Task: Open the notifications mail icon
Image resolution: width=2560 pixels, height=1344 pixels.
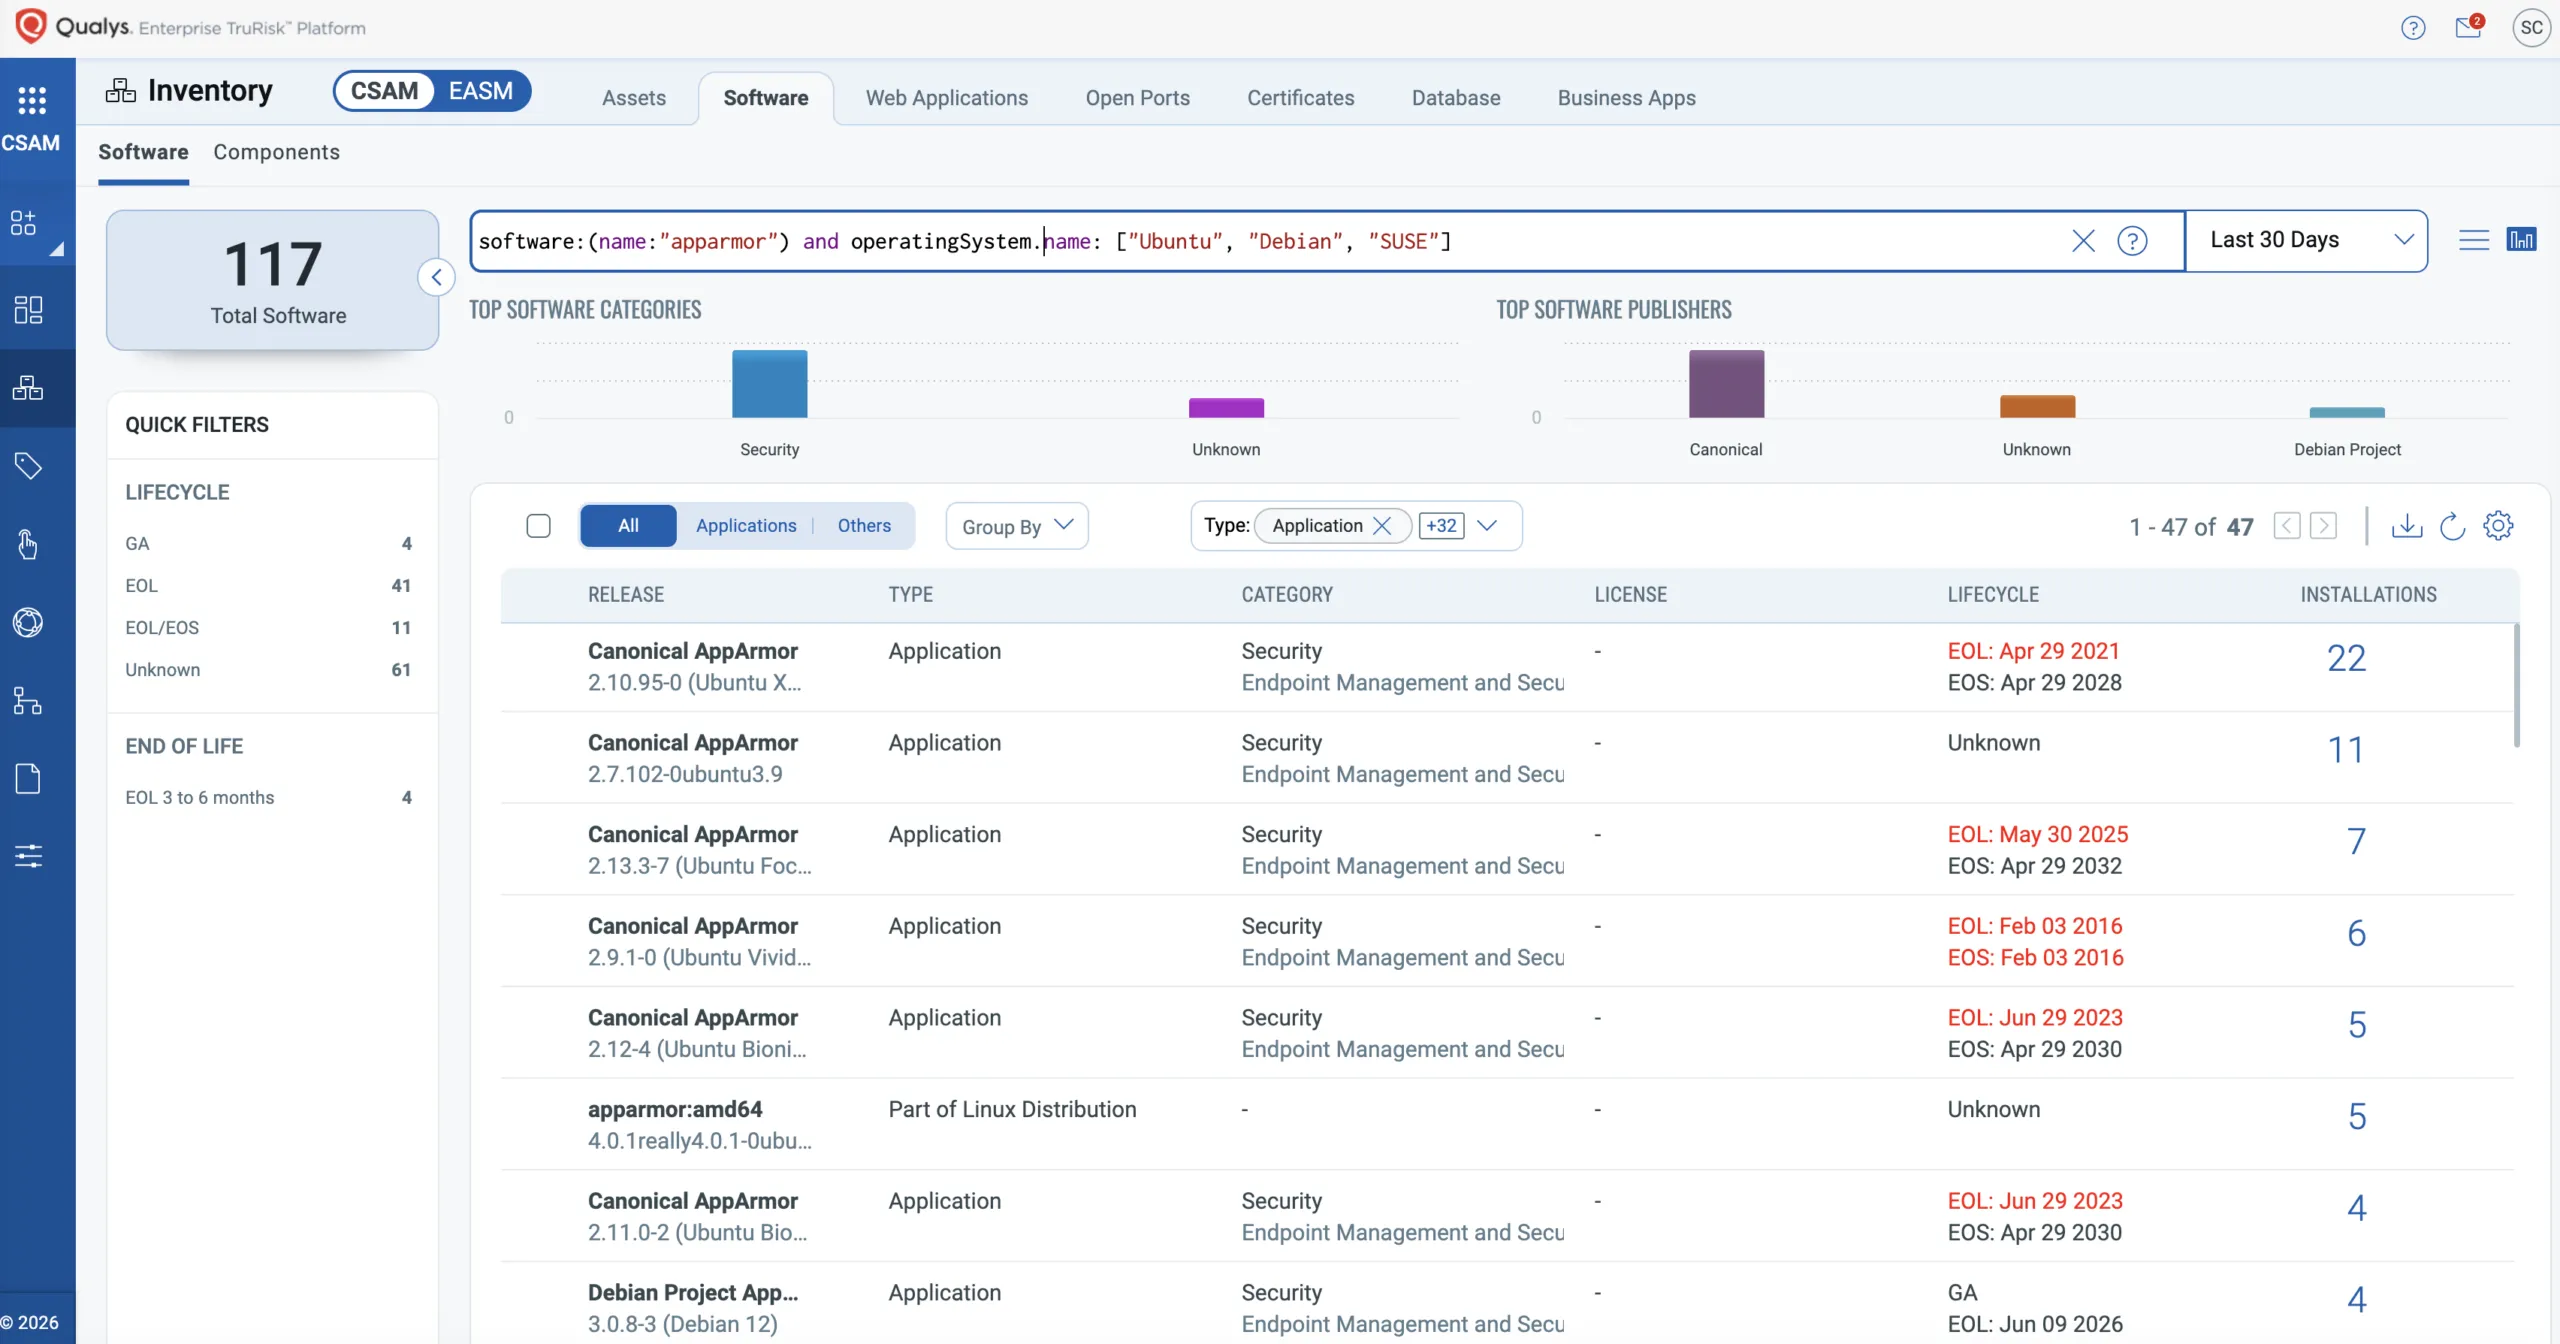Action: [2468, 27]
